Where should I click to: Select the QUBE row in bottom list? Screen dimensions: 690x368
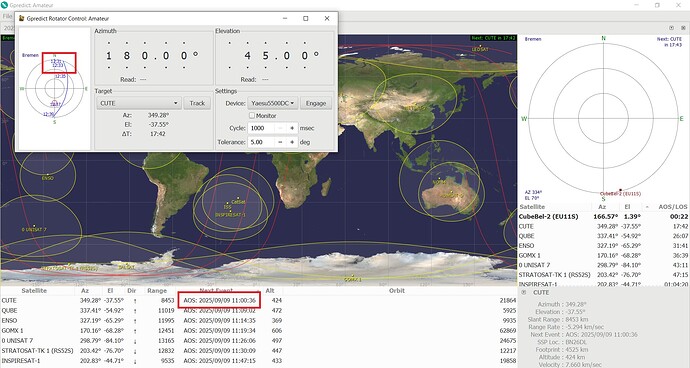(259, 310)
